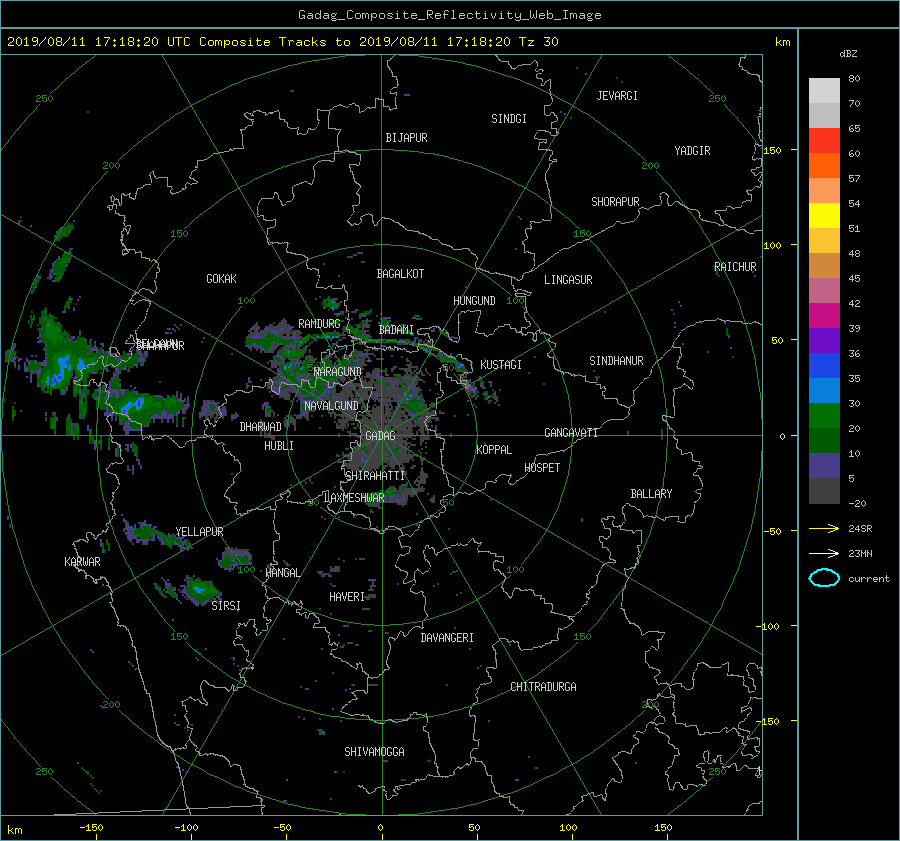Click the KARWAR city label

point(82,561)
